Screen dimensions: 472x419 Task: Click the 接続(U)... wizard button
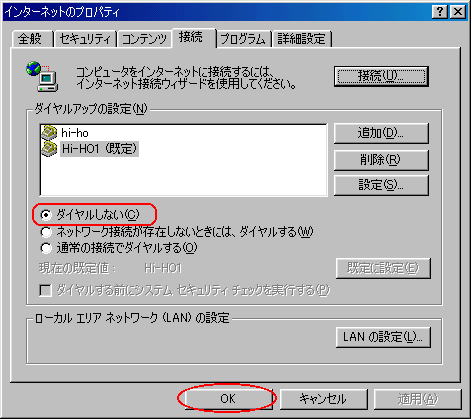(381, 76)
